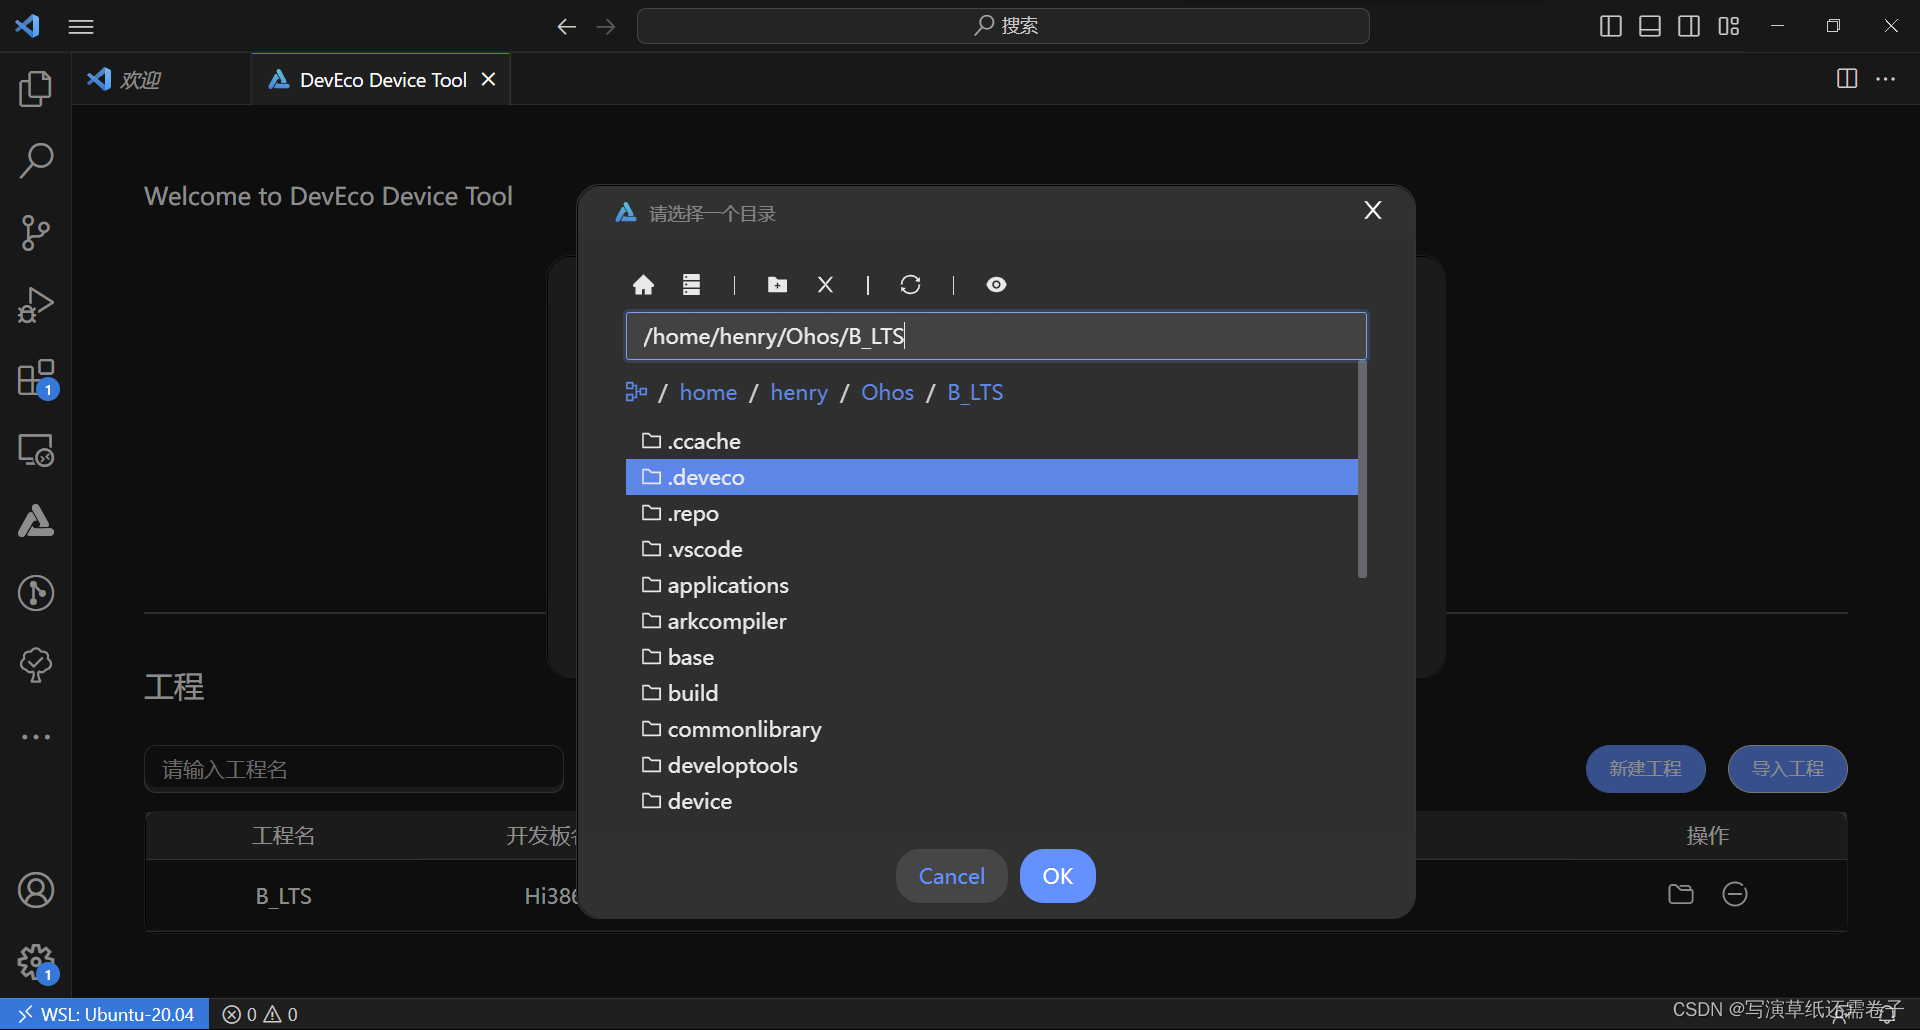Image resolution: width=1920 pixels, height=1030 pixels.
Task: Click the root tree icon in the breadcrumb
Action: [x=636, y=392]
